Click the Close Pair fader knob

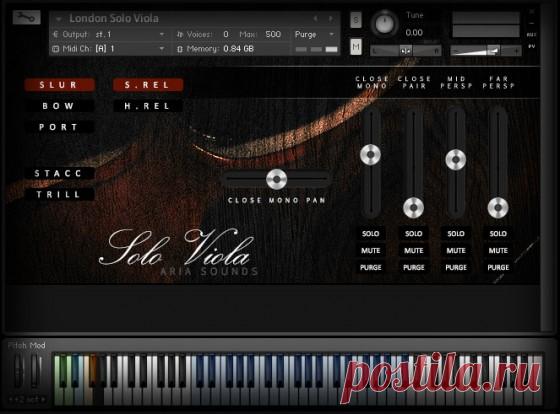coord(414,208)
